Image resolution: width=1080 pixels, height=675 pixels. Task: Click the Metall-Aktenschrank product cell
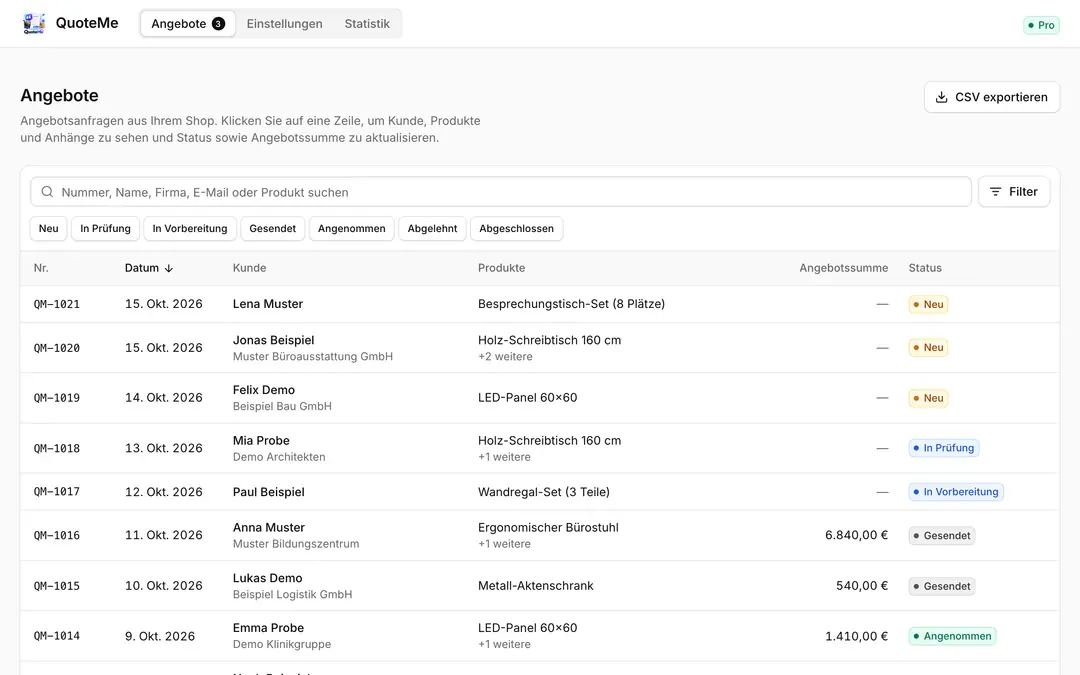(536, 586)
